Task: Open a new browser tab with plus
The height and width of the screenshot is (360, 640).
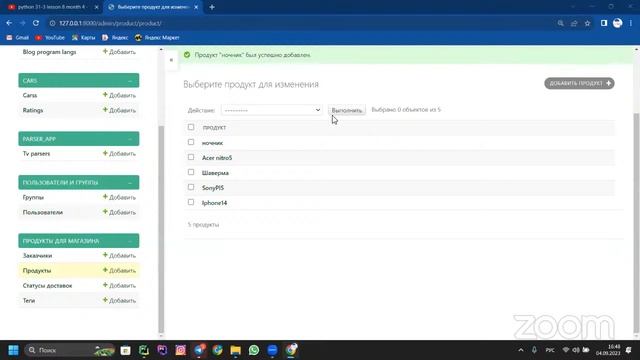Action: pos(212,7)
